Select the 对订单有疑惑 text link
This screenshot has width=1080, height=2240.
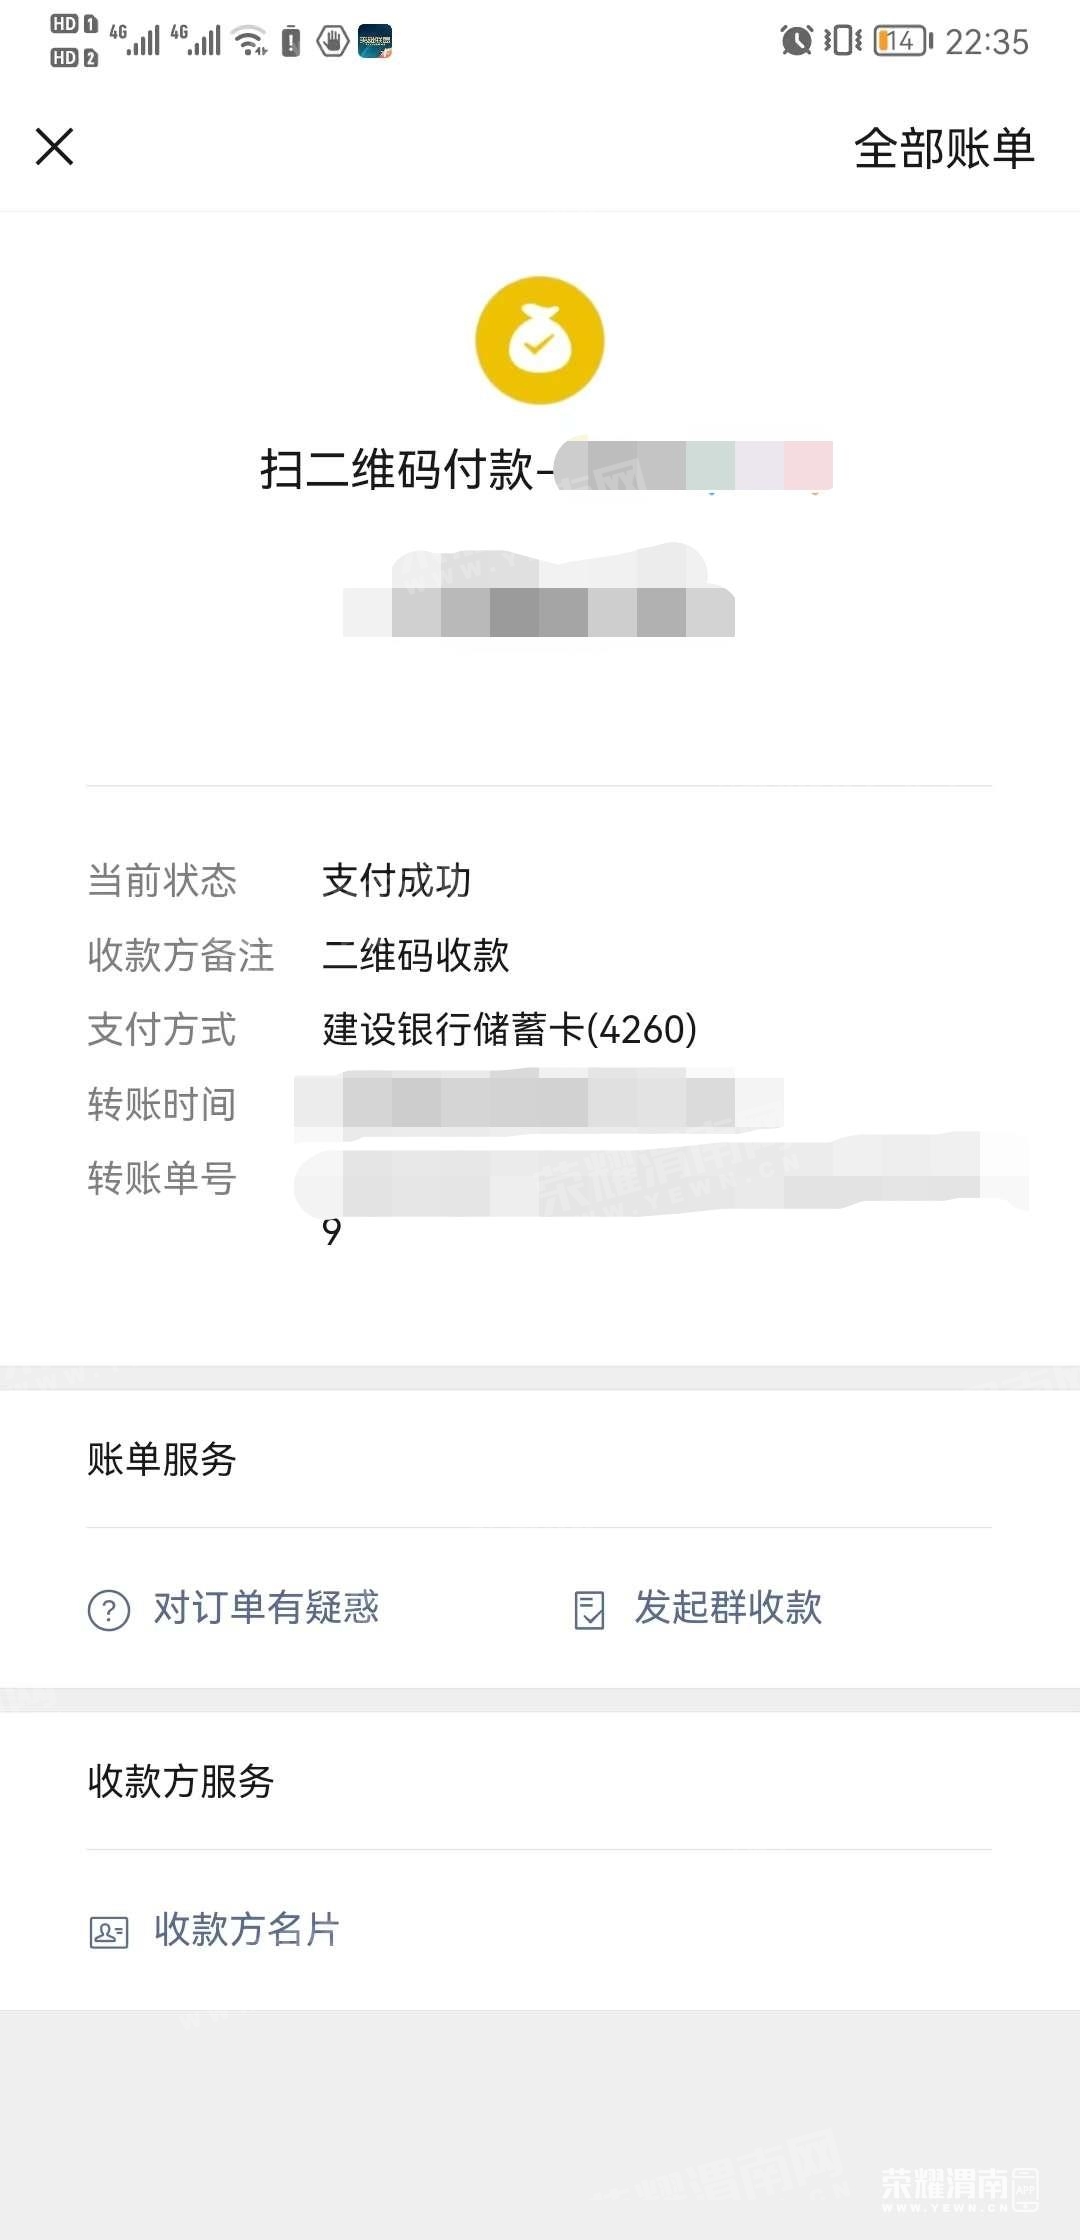click(266, 1608)
